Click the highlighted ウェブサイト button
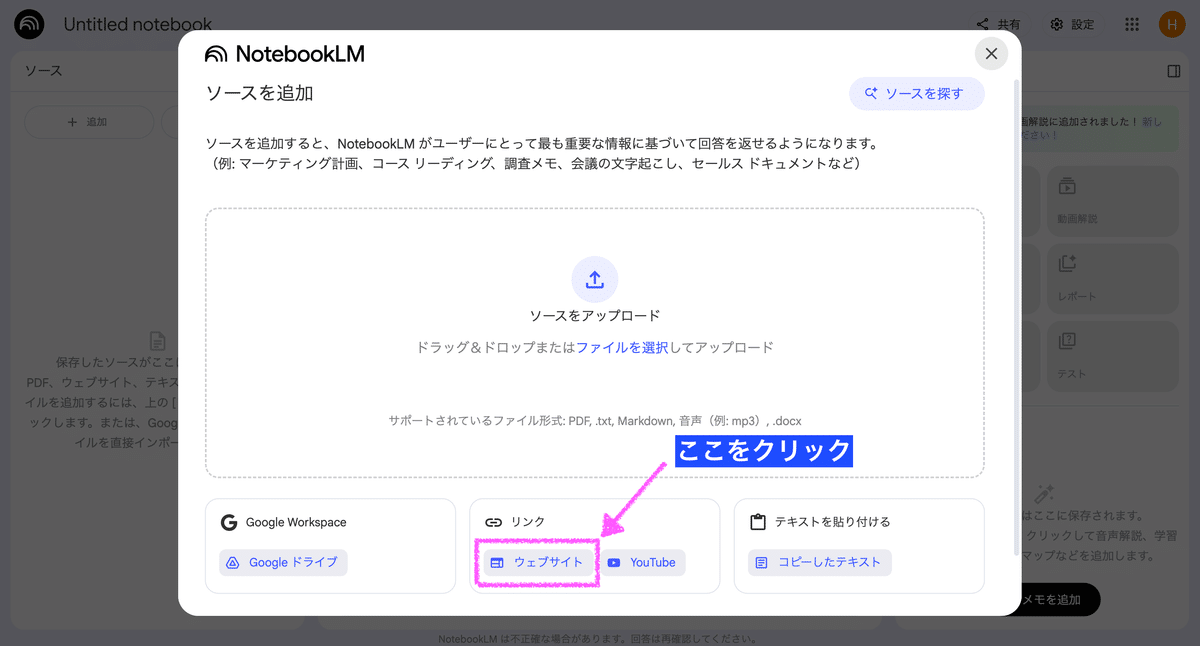 coord(537,562)
